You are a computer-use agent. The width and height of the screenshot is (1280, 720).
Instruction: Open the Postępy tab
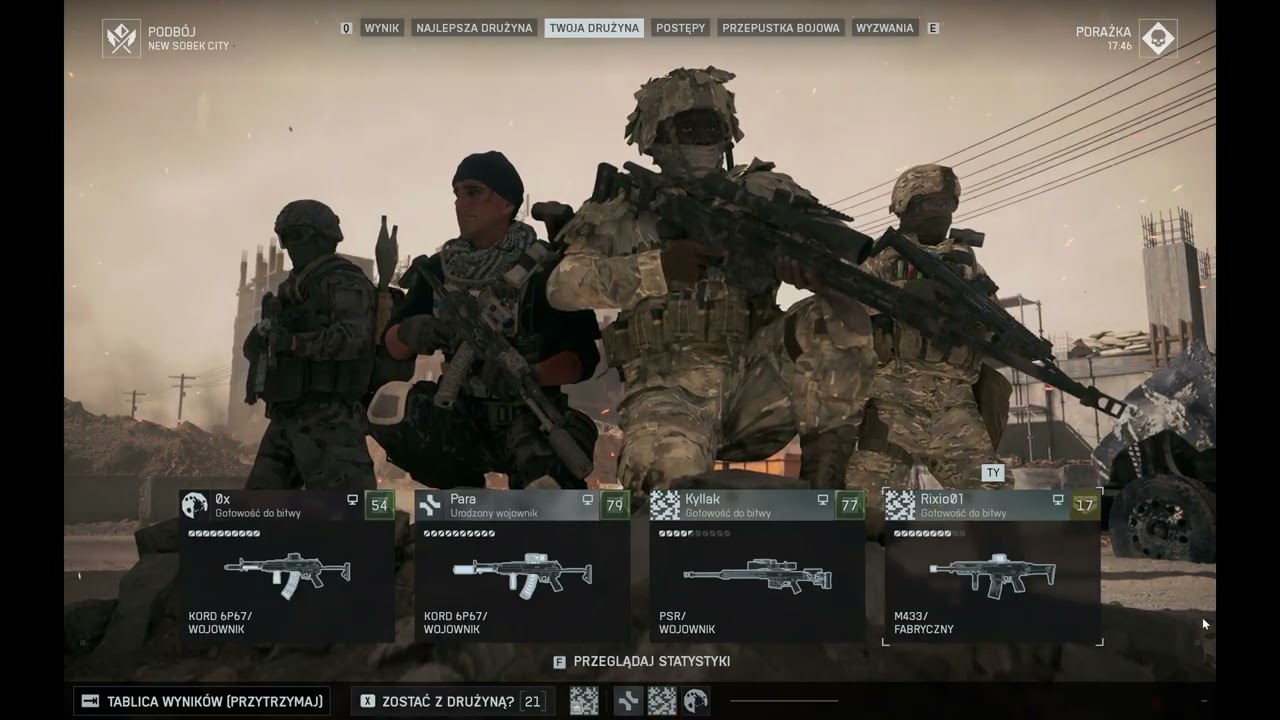[x=680, y=28]
